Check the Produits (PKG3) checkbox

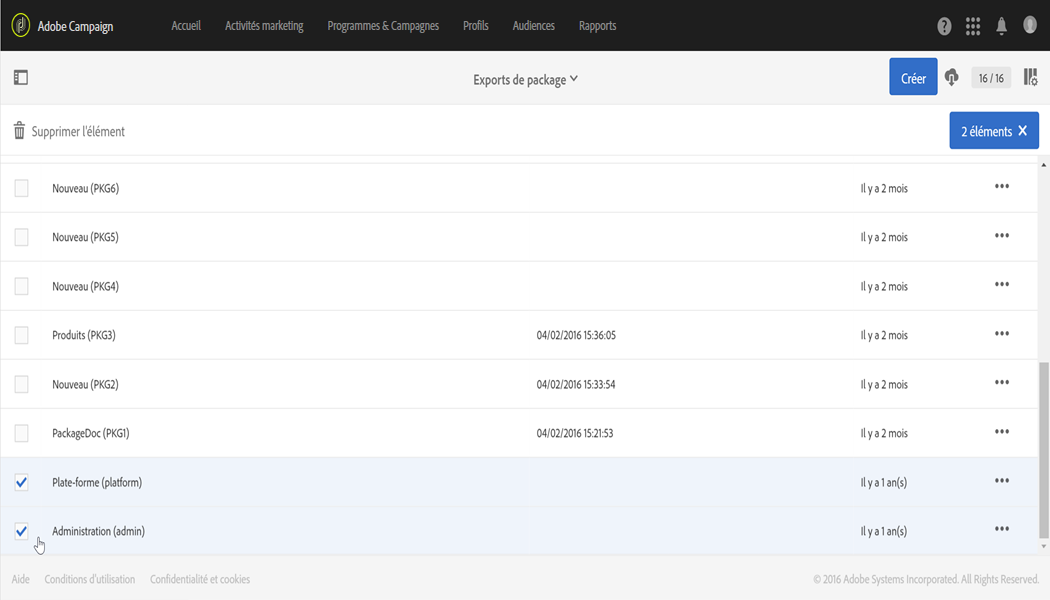pos(21,335)
